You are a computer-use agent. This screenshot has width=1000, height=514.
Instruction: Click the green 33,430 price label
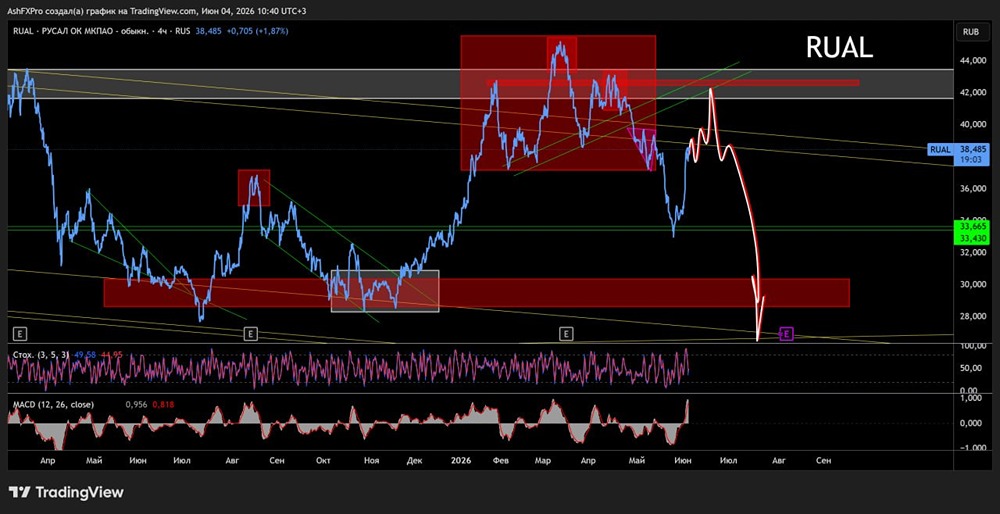tap(971, 238)
